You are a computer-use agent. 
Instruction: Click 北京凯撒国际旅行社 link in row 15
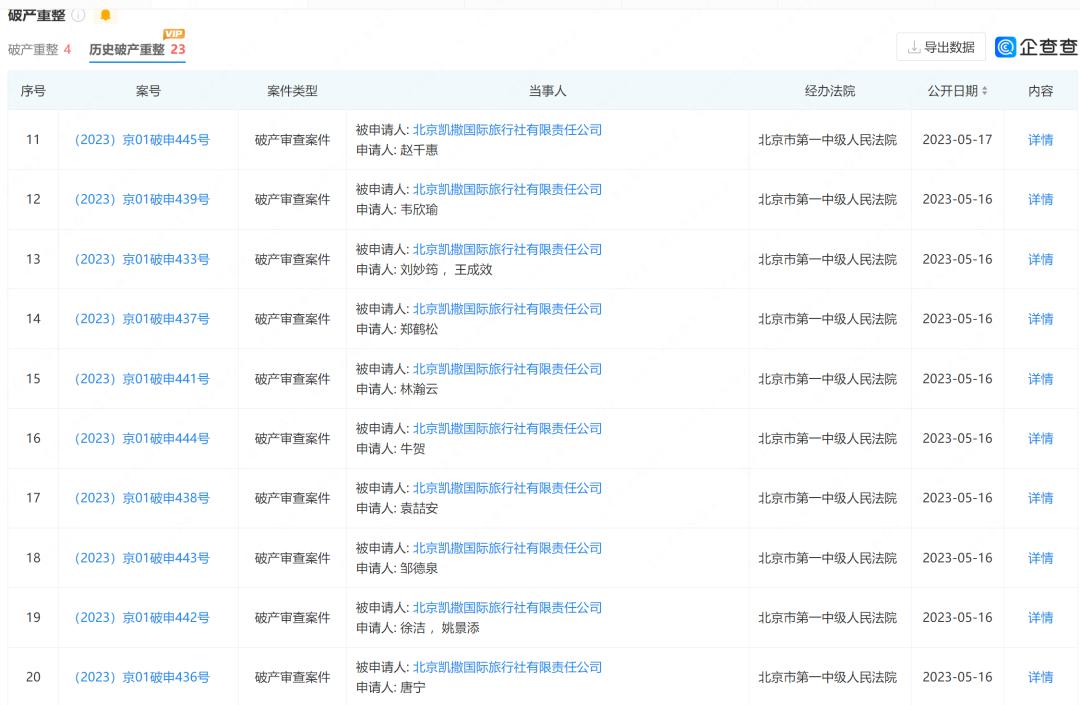point(507,369)
